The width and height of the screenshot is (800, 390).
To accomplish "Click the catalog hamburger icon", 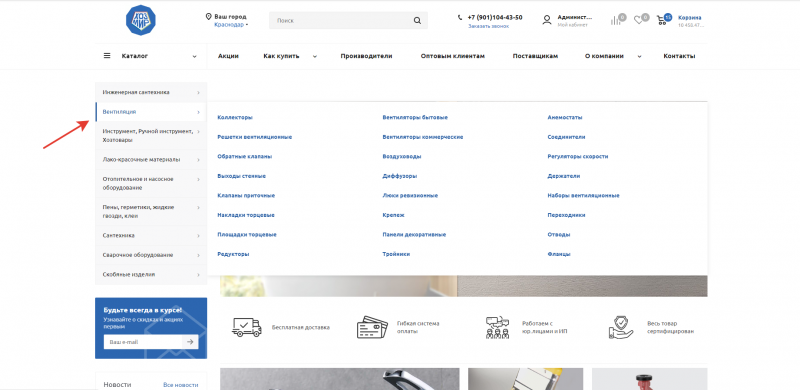I will 107,56.
